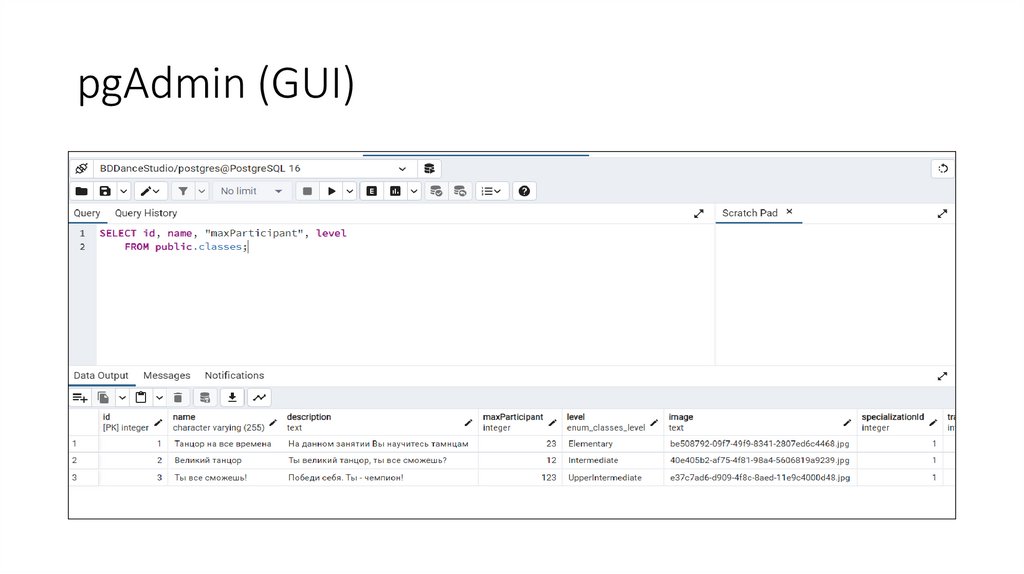
Task: Close the Scratch Pad tab
Action: click(x=790, y=212)
